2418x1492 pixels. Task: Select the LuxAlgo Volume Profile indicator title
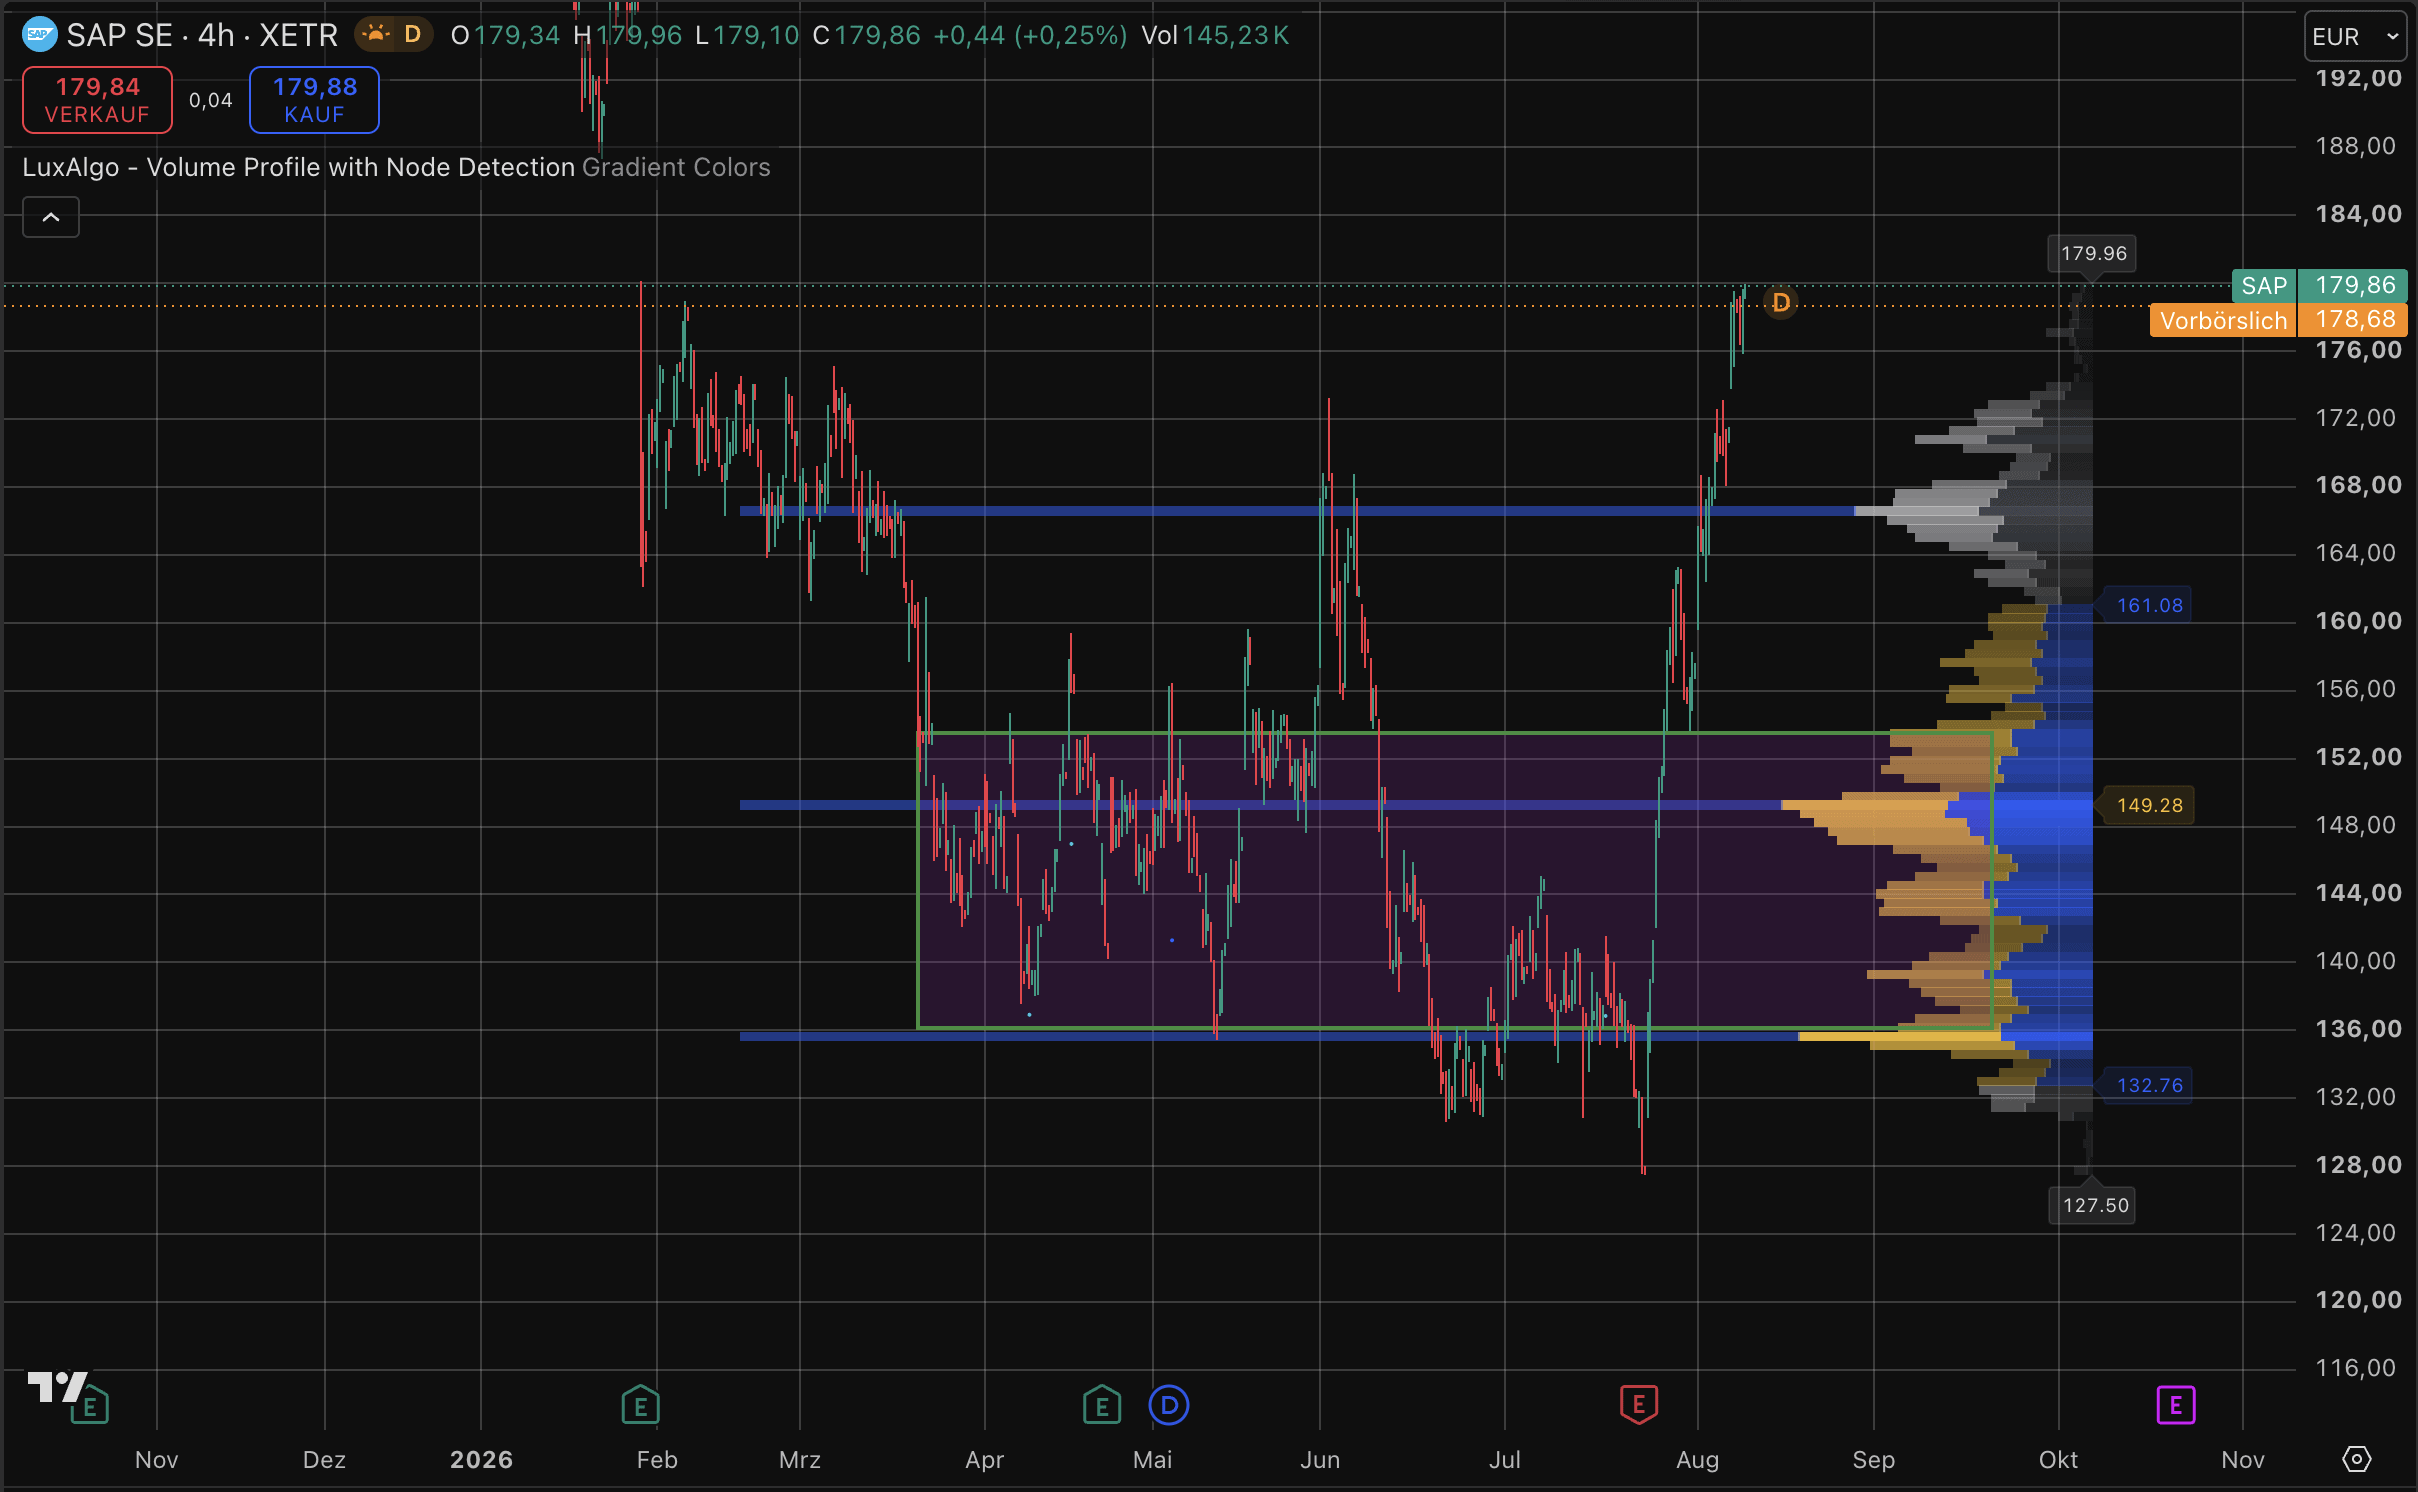[299, 167]
